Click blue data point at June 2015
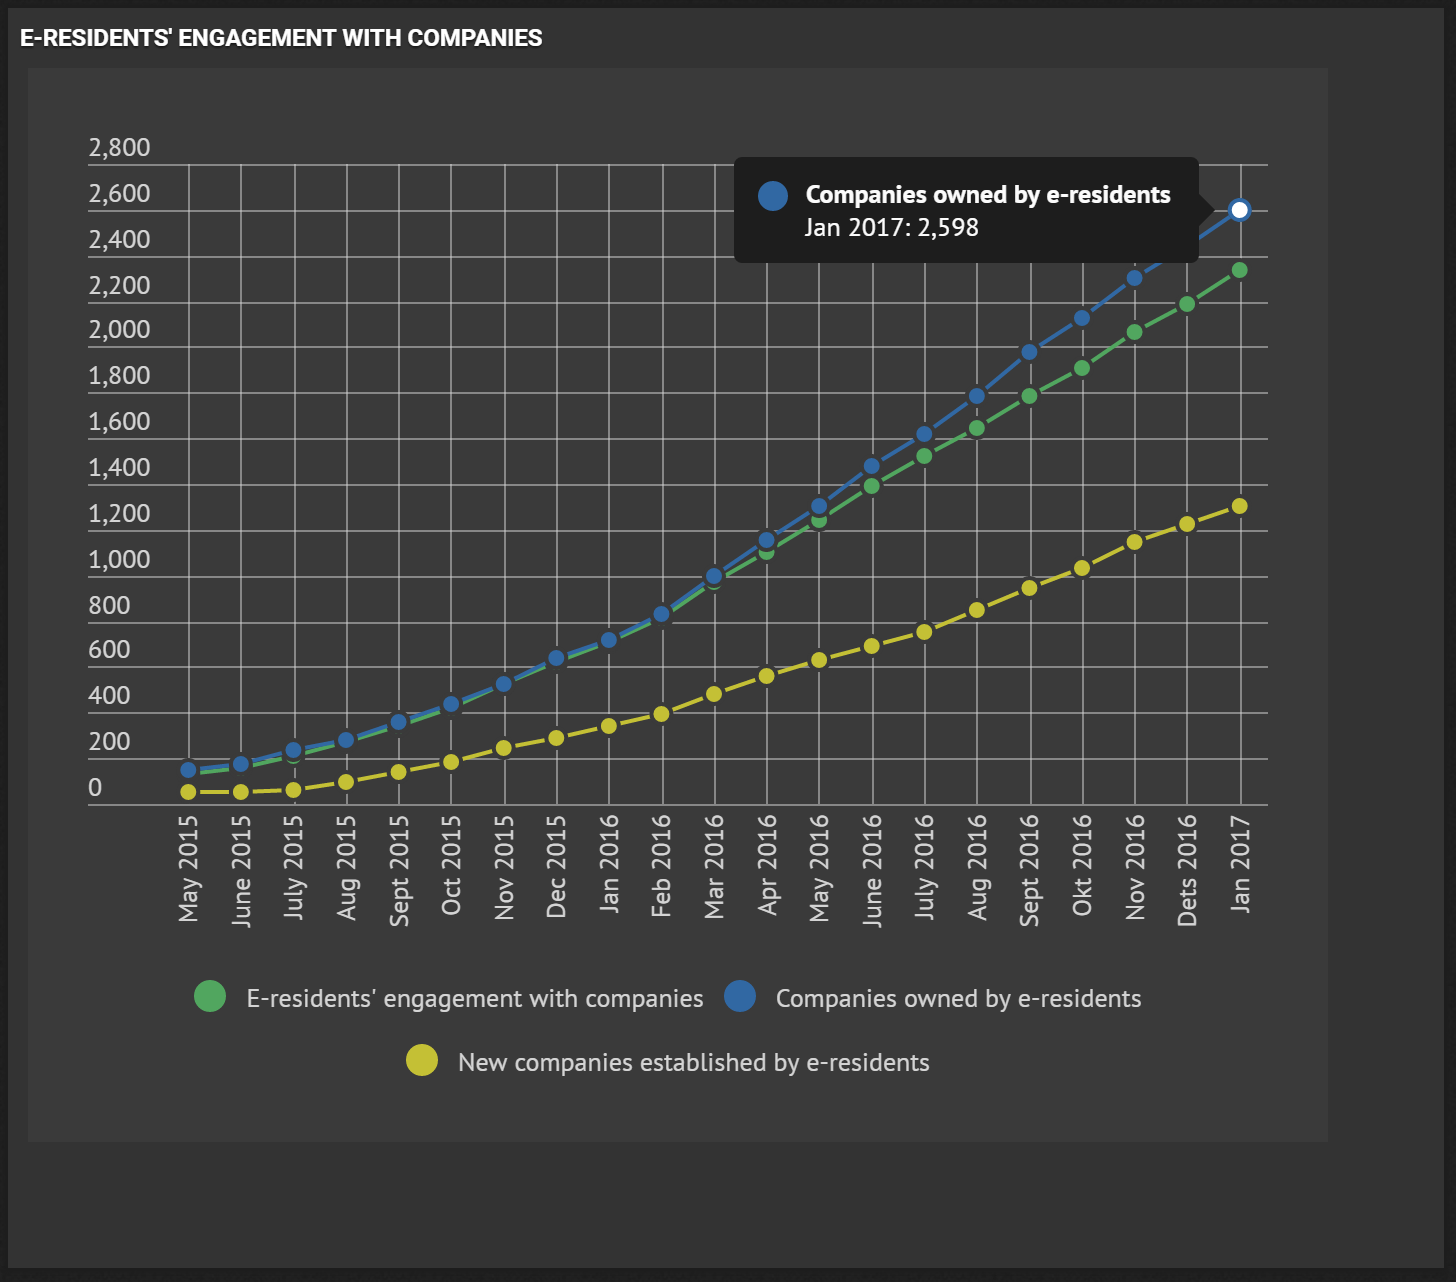Image resolution: width=1456 pixels, height=1282 pixels. 241,764
